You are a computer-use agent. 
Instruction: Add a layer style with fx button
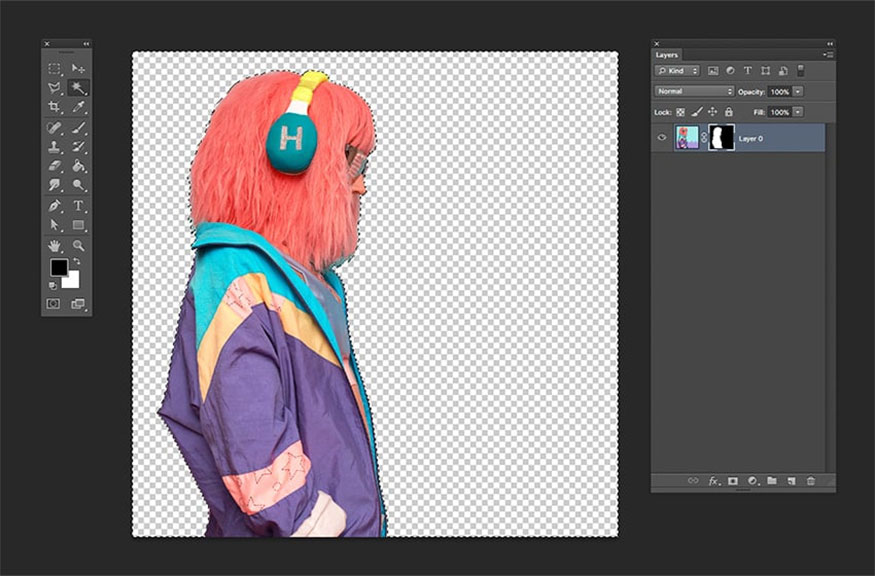pyautogui.click(x=713, y=481)
